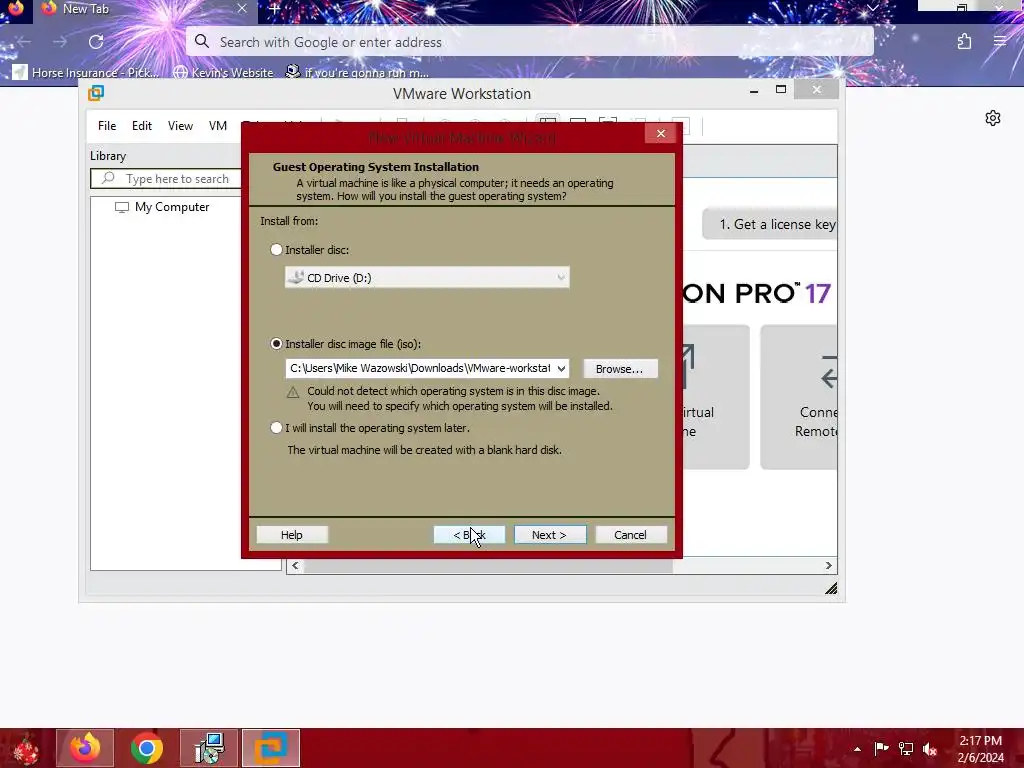Click the horizontal scrollbar right arrow

829,566
